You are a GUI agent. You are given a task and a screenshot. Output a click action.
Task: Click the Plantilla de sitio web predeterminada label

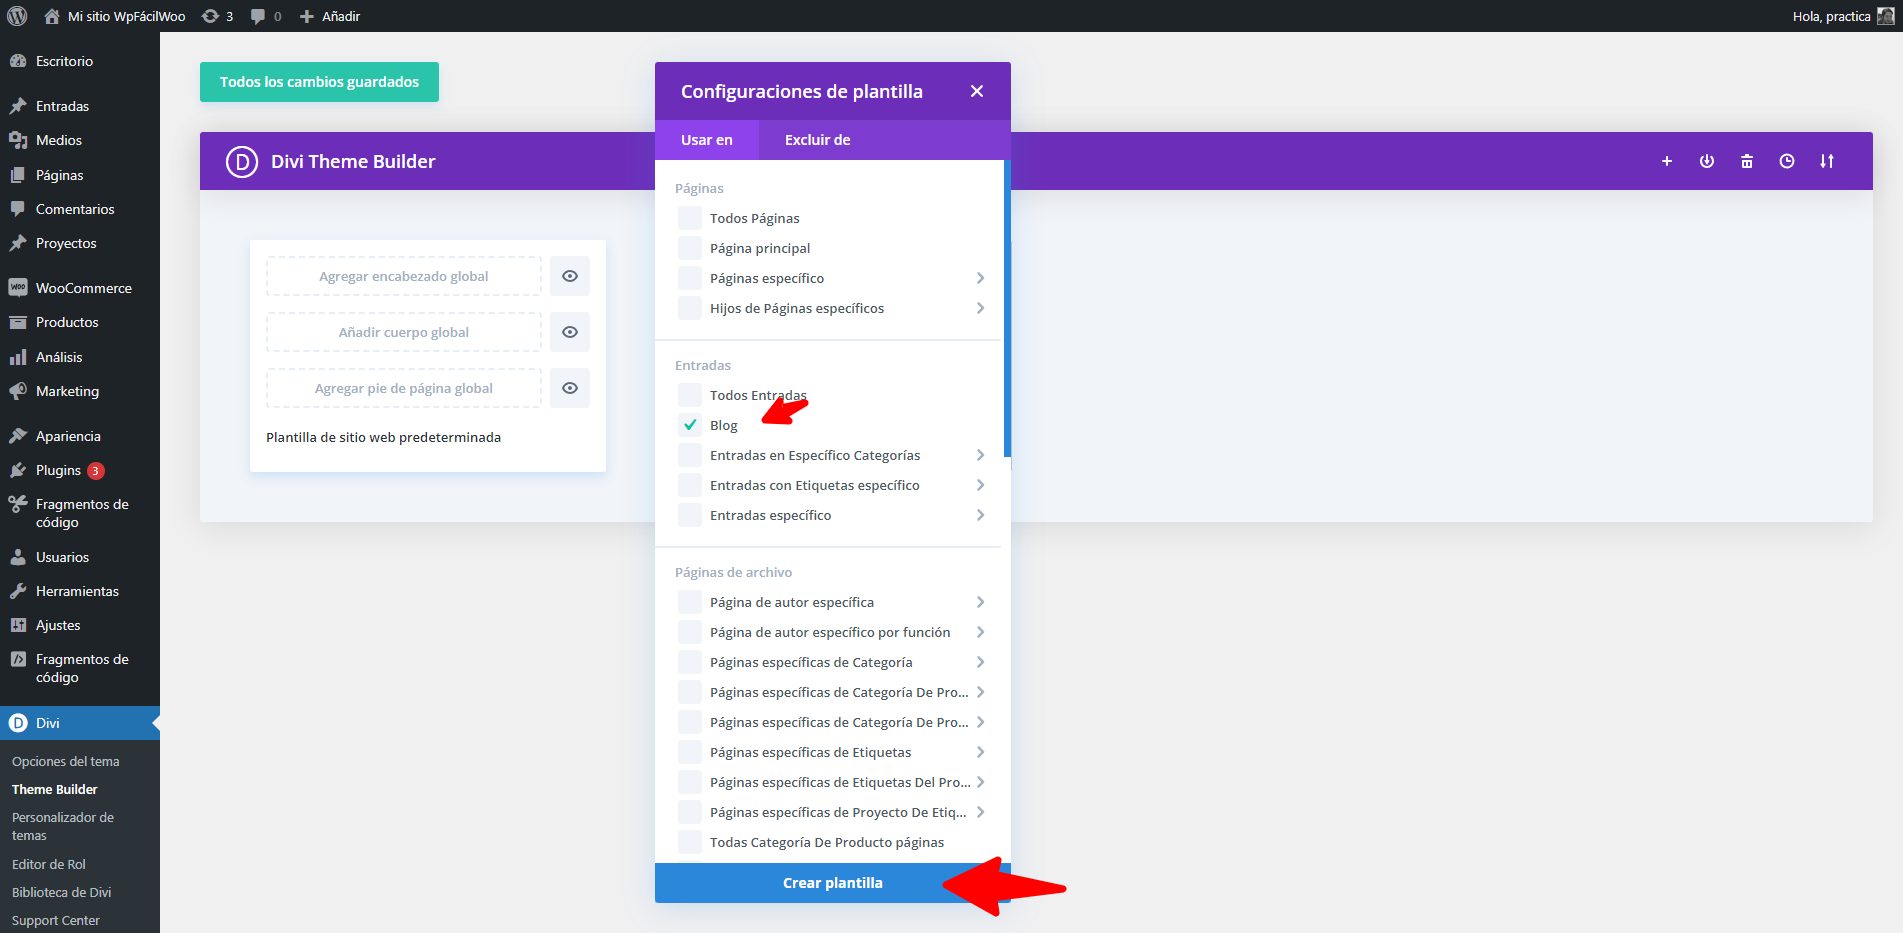pyautogui.click(x=384, y=437)
